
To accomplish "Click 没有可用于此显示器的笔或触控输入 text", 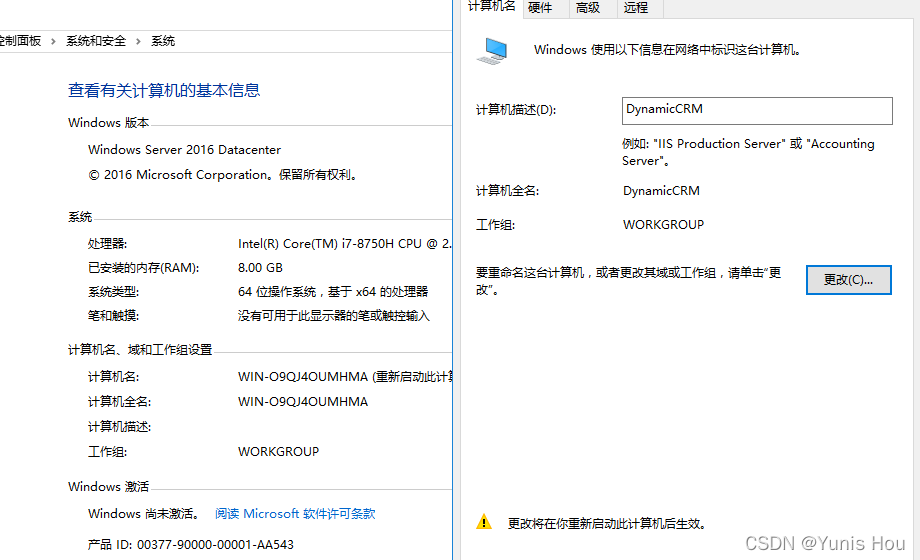I will 334,316.
